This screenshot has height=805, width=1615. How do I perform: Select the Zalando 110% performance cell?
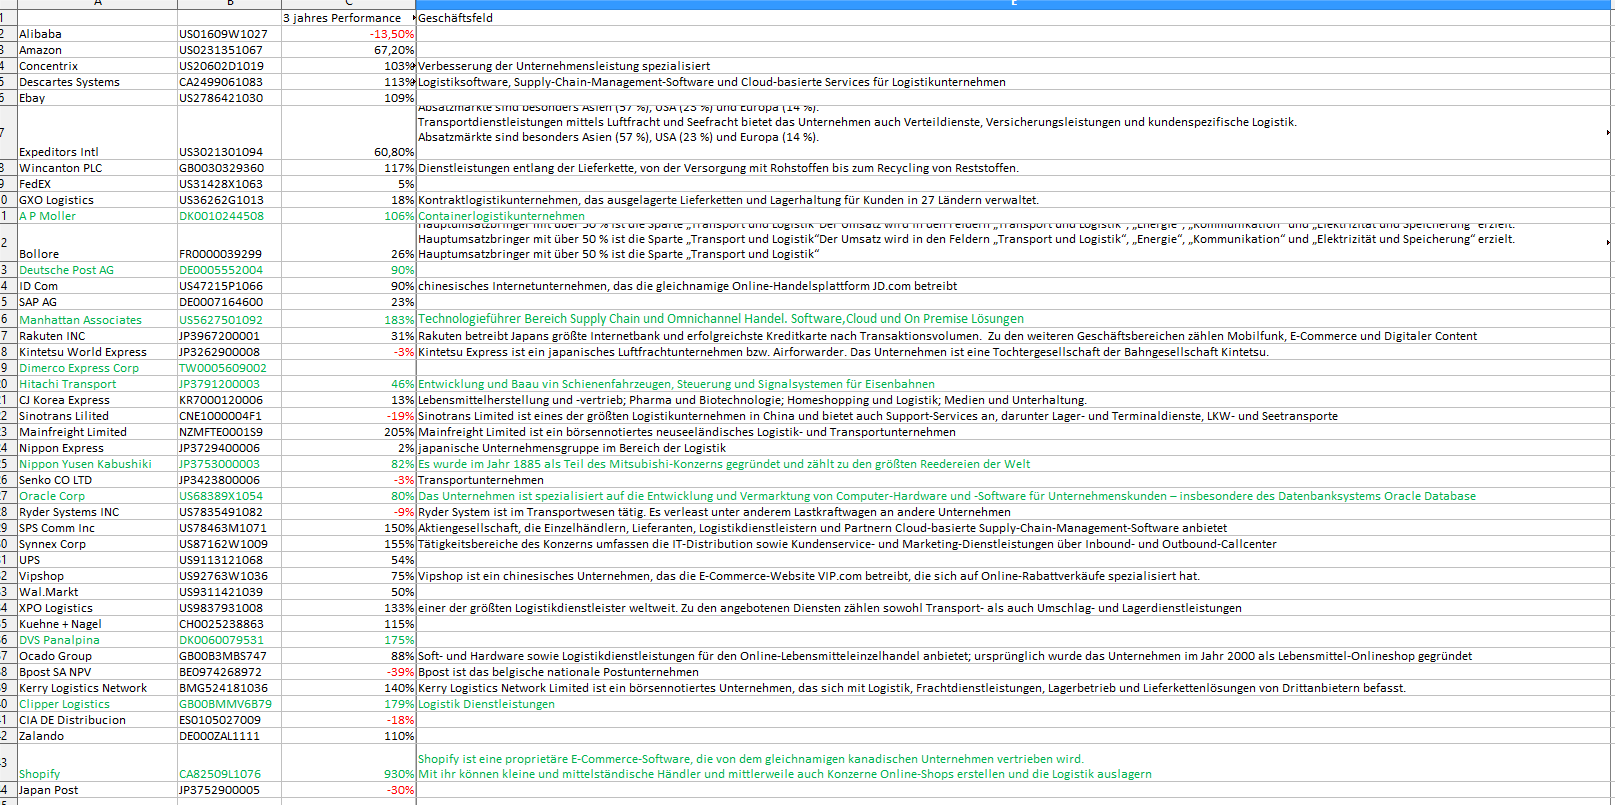(x=348, y=736)
